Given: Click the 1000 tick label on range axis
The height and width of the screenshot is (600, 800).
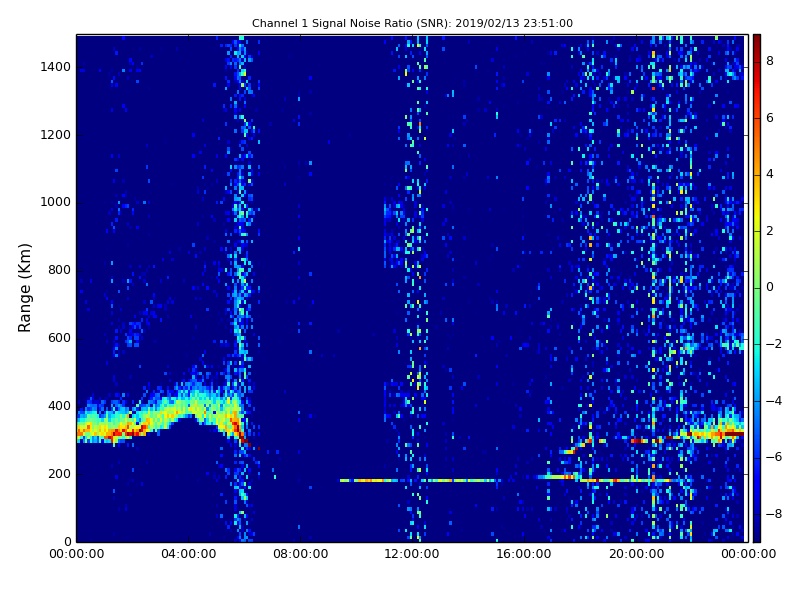Looking at the screenshot, I should point(56,202).
